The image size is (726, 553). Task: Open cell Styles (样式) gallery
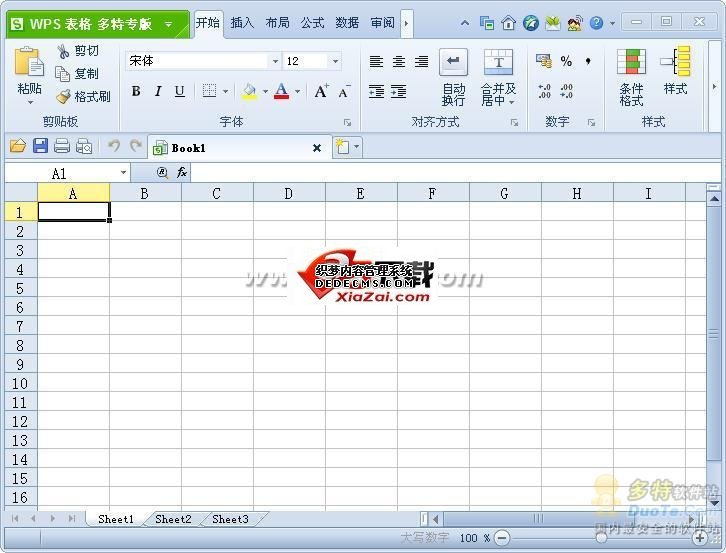[x=676, y=70]
